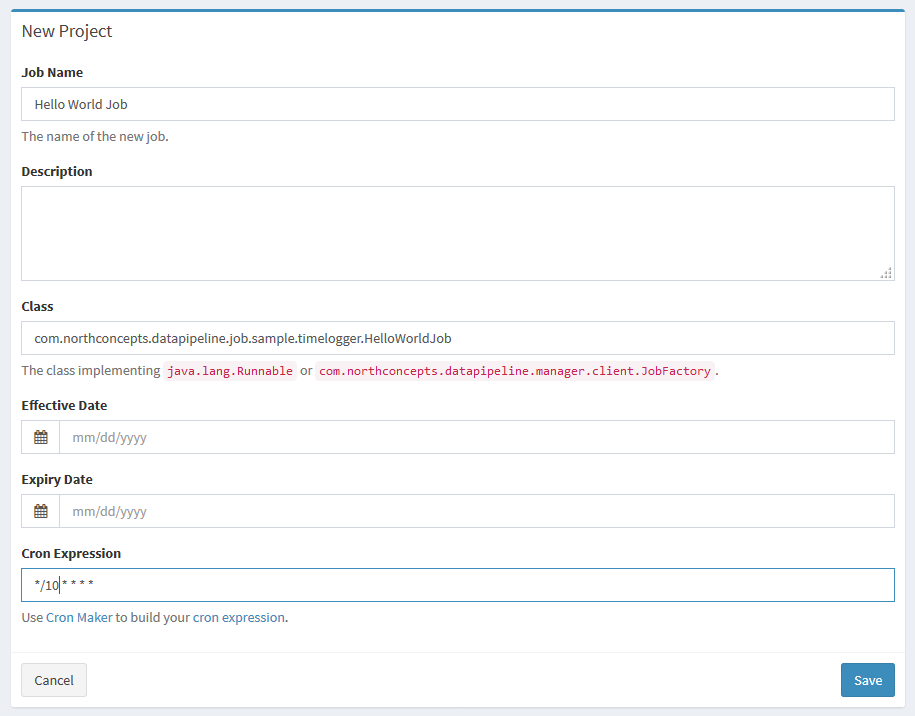915x716 pixels.
Task: Click the New Project heading
Action: coord(67,31)
